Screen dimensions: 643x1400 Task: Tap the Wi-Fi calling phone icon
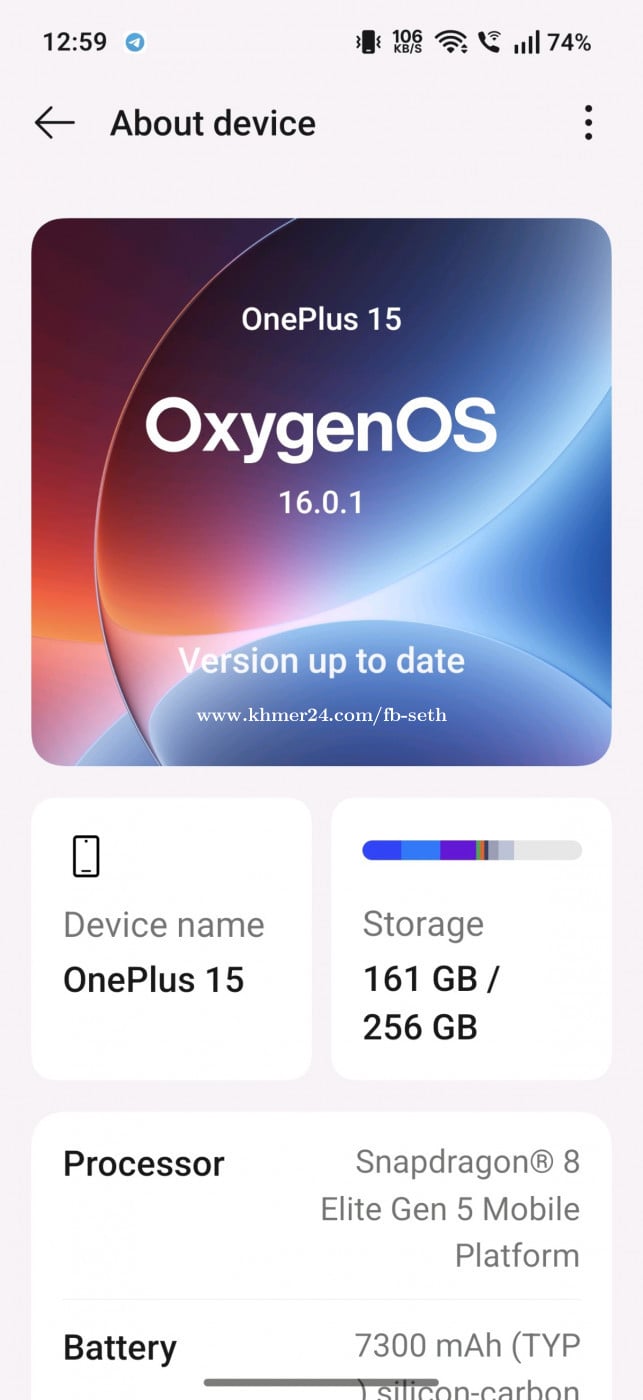489,42
